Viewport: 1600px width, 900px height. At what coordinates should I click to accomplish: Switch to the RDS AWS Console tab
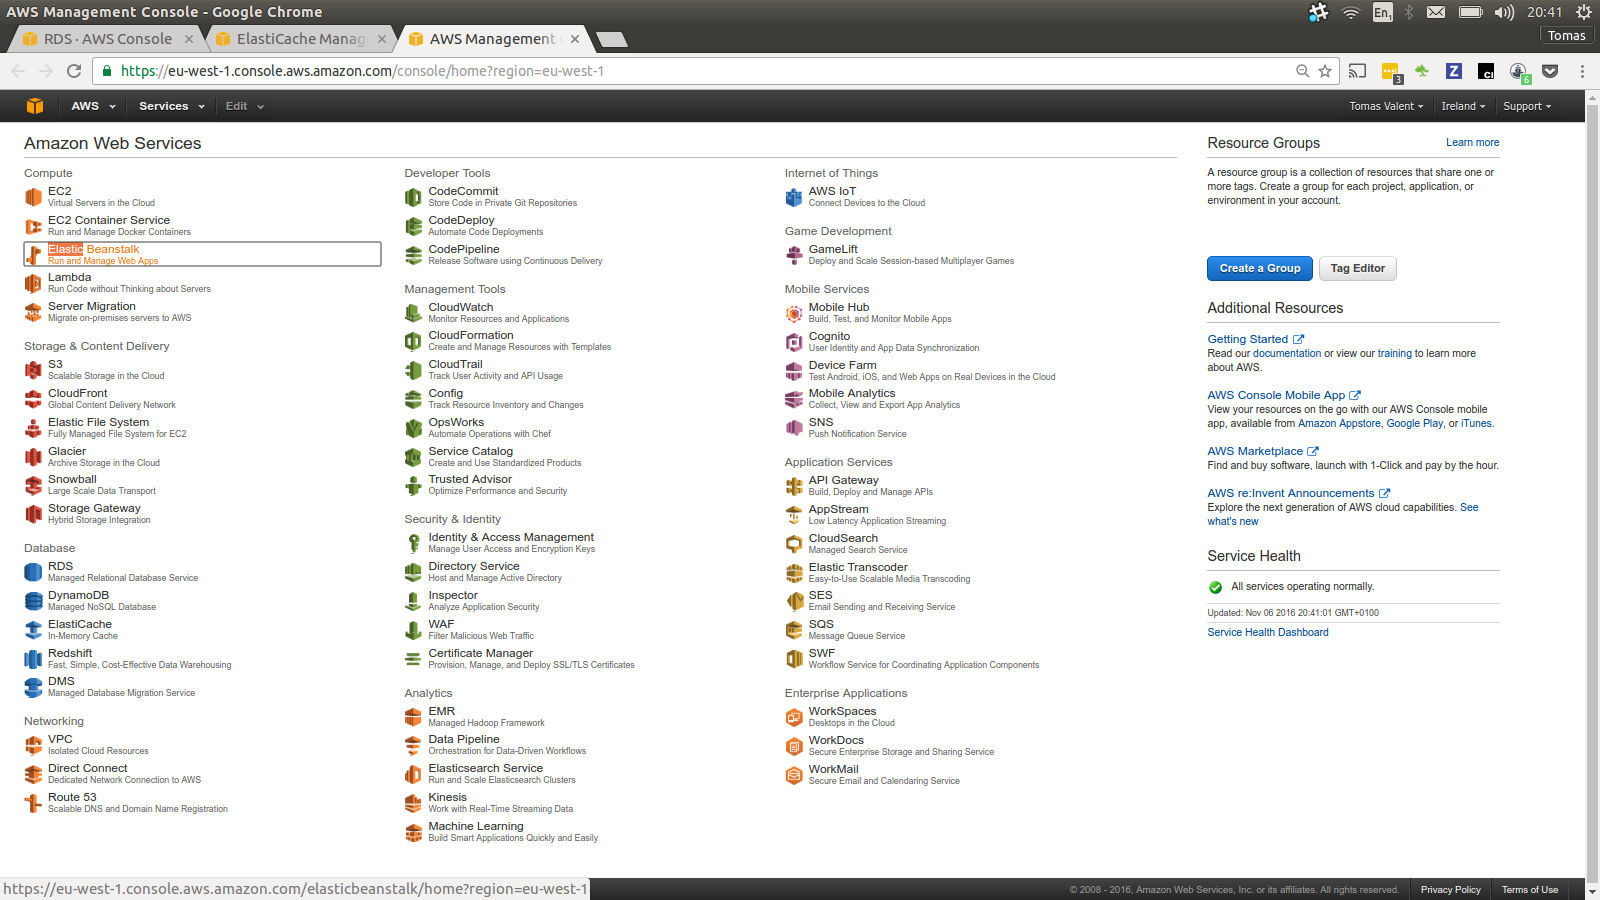coord(107,39)
